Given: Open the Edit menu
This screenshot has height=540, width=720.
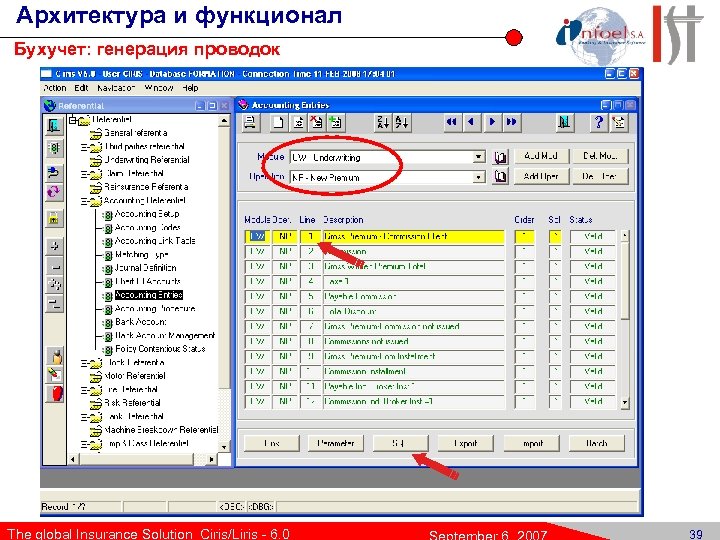Looking at the screenshot, I should click(81, 88).
